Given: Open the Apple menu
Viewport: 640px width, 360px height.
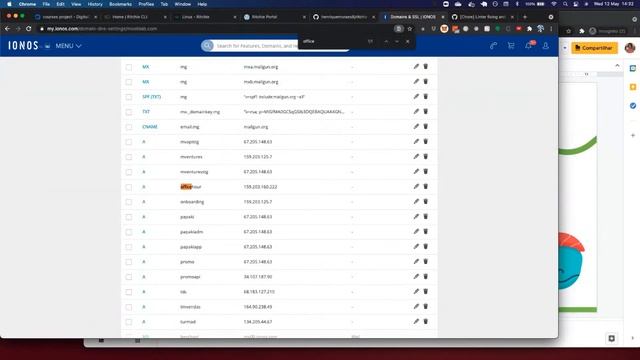Looking at the screenshot, I should [9, 4].
